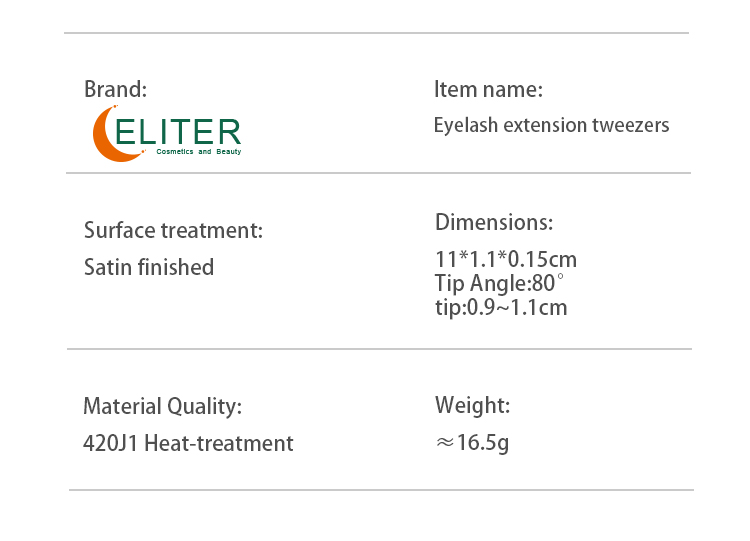Viewport: 750px width, 541px height.
Task: Select the "tip:0.9~1.1cm" text
Action: click(x=500, y=307)
